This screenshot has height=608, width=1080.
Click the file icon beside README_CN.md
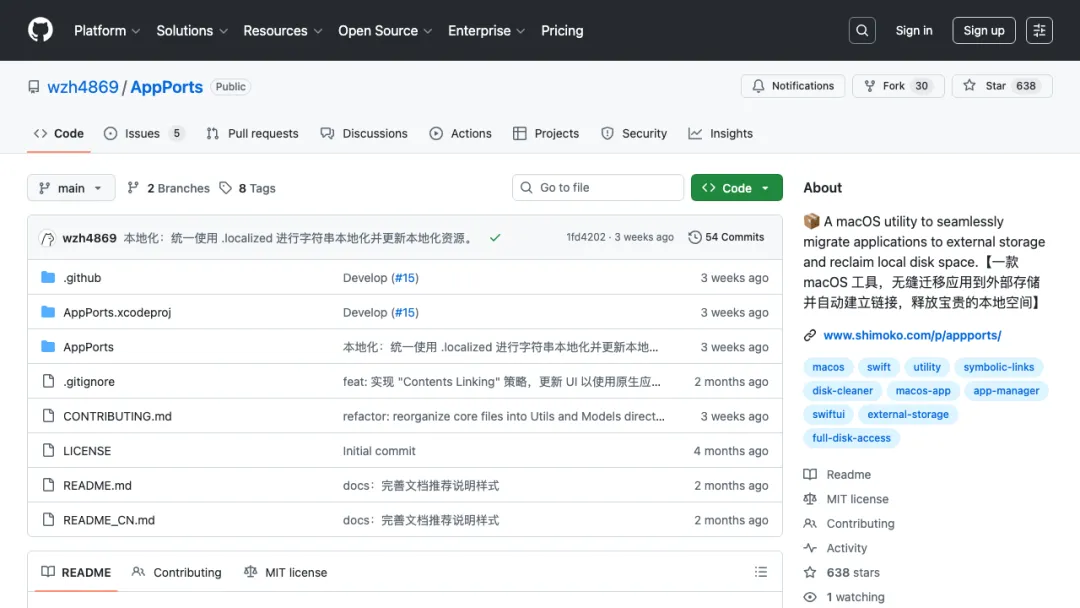coord(48,519)
